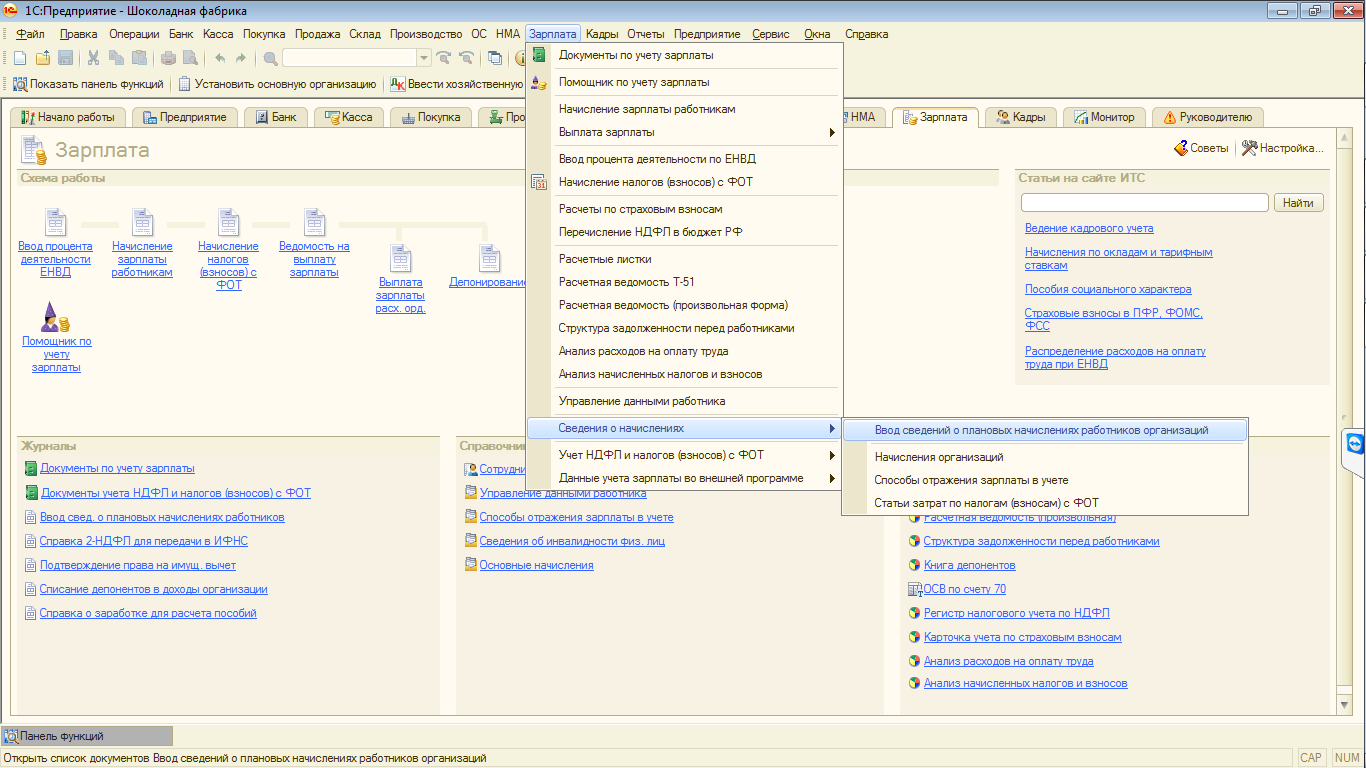Click the Ведомость на выплату зарплаты scheme icon

[x=314, y=222]
